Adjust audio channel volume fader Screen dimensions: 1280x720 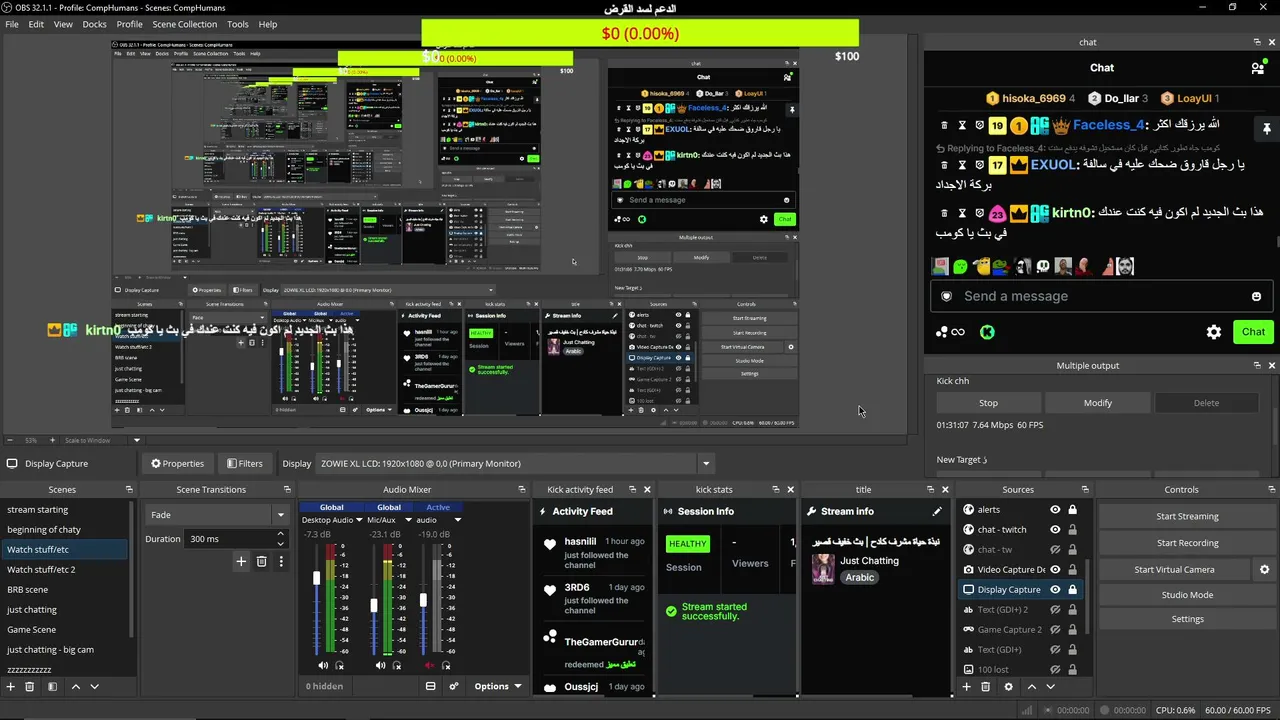coord(423,600)
